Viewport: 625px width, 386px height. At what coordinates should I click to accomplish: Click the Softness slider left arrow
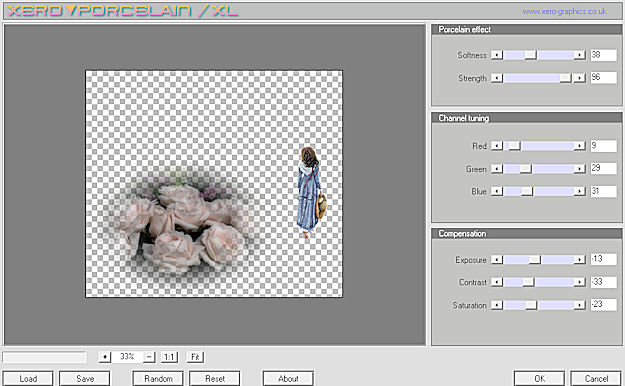tap(497, 55)
